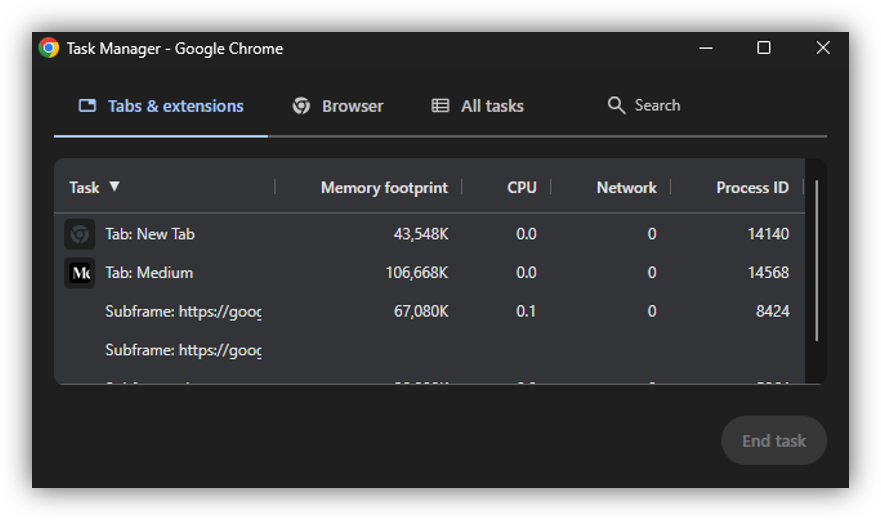Viewport: 881px width, 520px height.
Task: Select the Subframe row with 67,080K memory
Action: tap(429, 311)
